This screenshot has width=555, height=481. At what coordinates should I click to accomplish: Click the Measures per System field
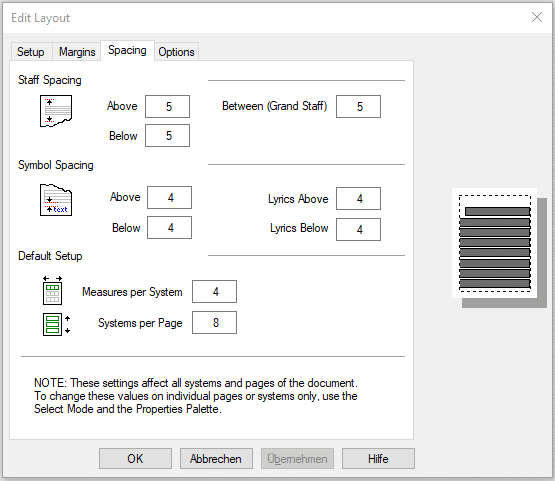point(214,291)
